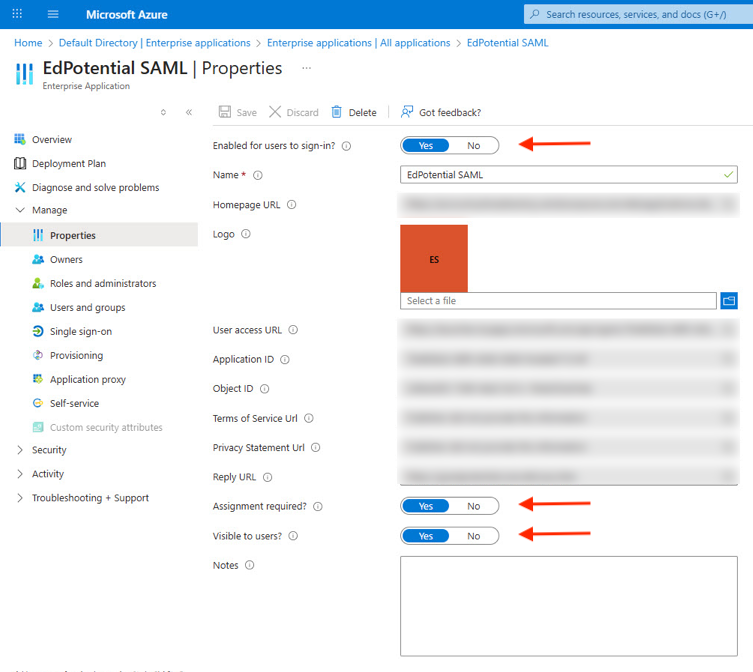Click the orange ES logo thumbnail

(x=434, y=258)
